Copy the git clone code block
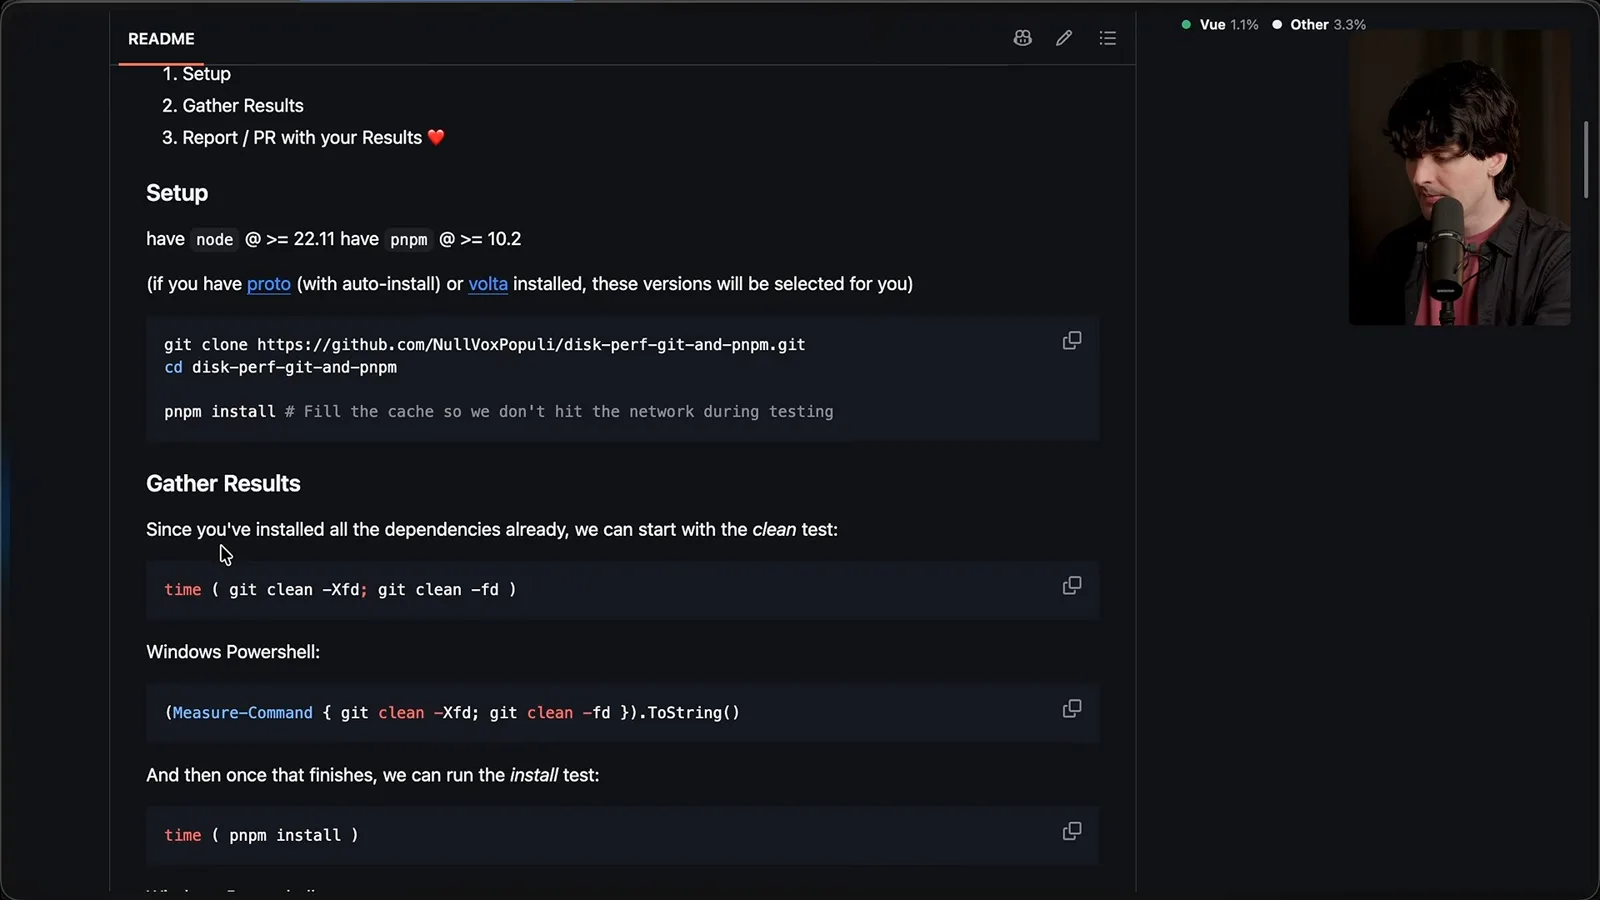The height and width of the screenshot is (900, 1600). 1071,341
